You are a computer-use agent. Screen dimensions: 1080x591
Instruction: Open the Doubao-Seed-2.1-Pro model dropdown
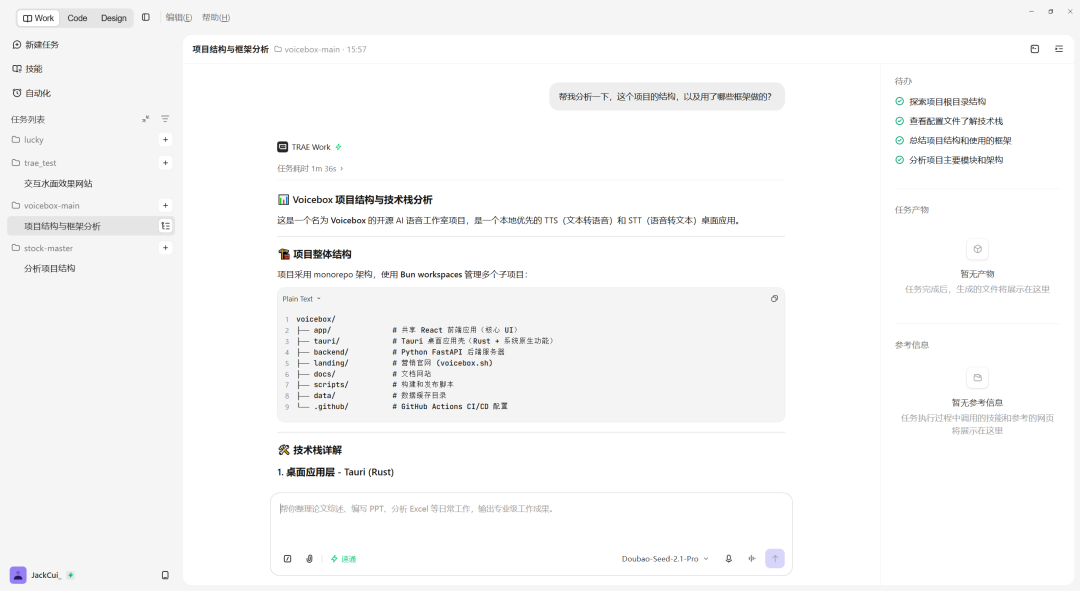[x=665, y=559]
